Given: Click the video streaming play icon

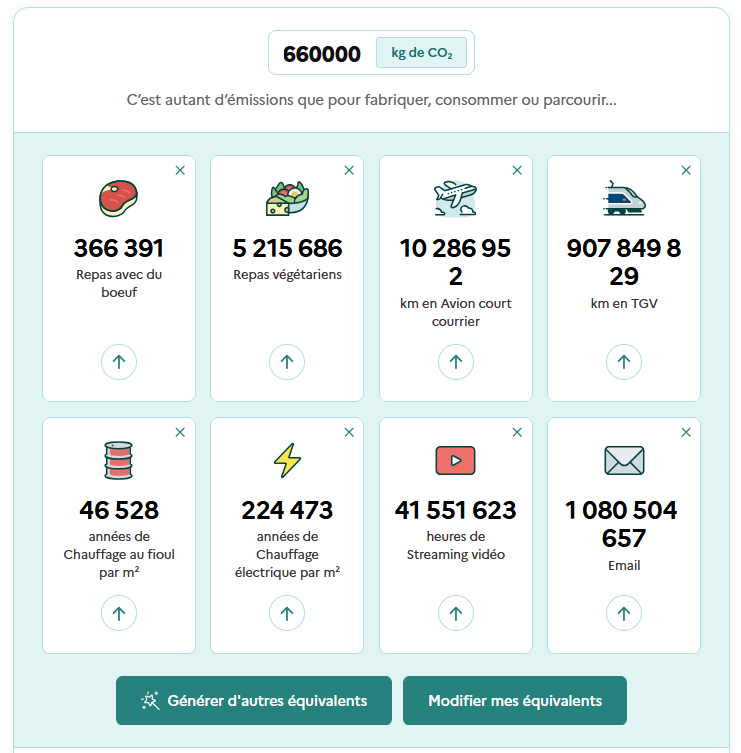Looking at the screenshot, I should 455,460.
